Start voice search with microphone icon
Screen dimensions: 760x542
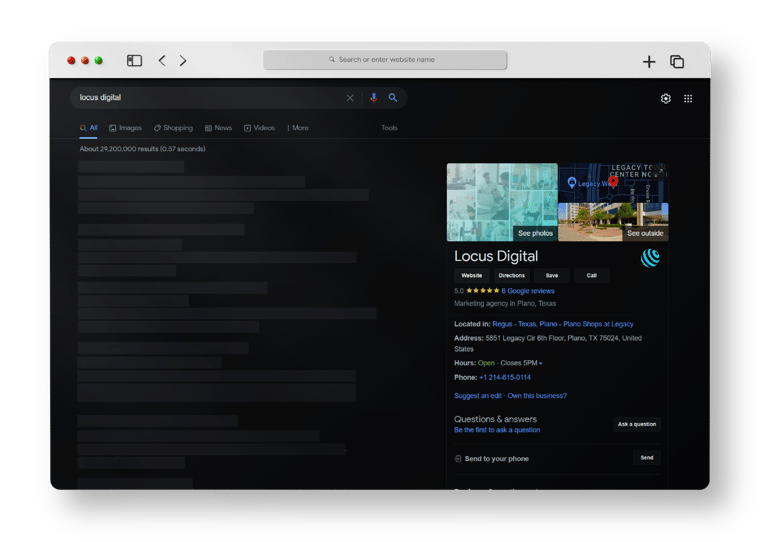click(x=374, y=98)
